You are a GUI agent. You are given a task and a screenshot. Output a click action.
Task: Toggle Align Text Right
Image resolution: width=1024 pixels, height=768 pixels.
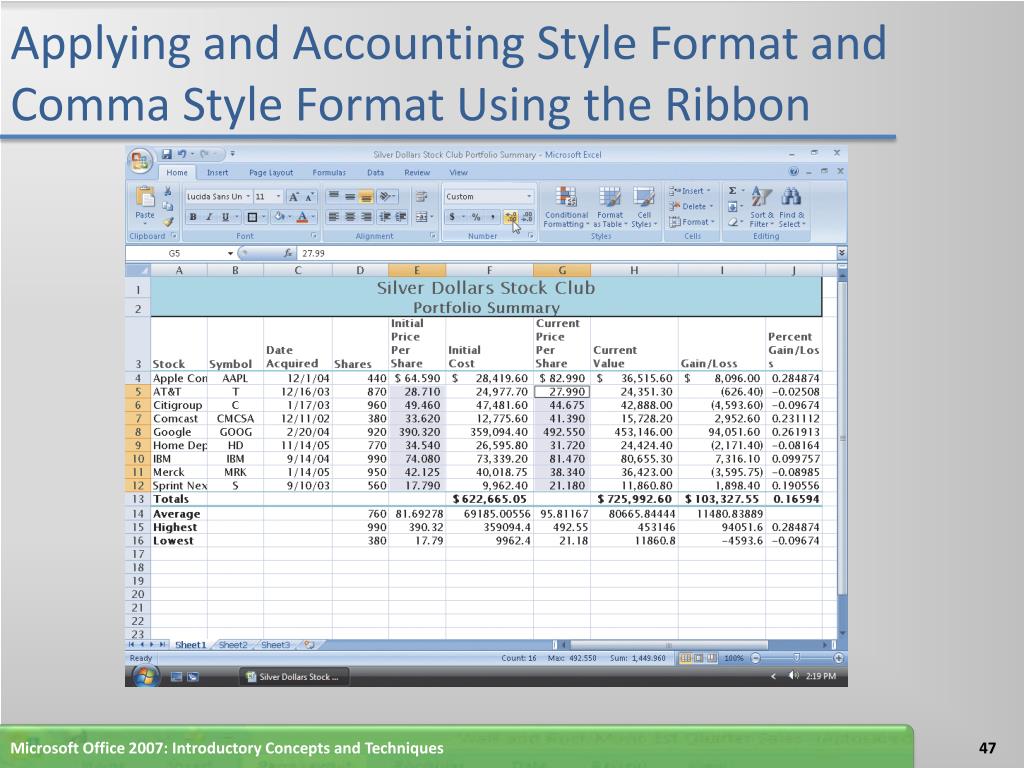coord(366,217)
